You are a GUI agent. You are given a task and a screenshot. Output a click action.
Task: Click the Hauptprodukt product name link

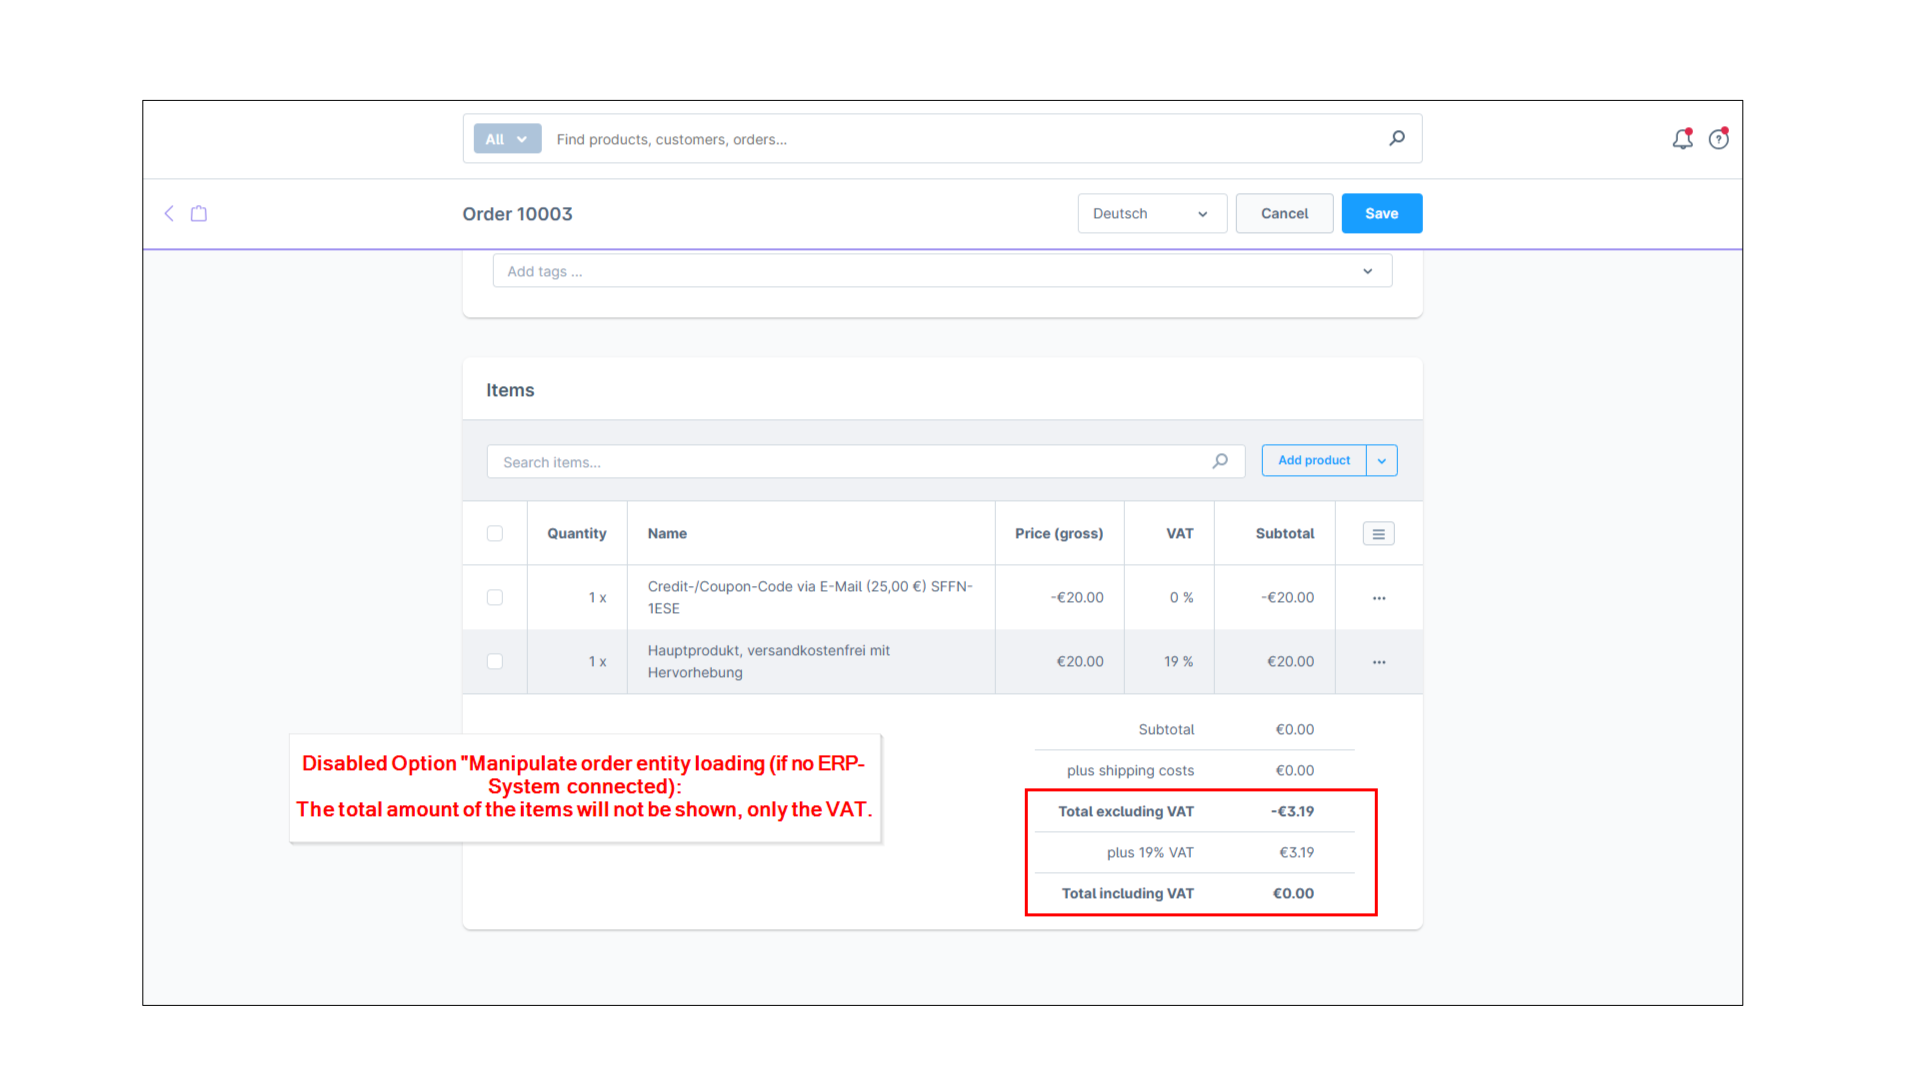(x=767, y=659)
